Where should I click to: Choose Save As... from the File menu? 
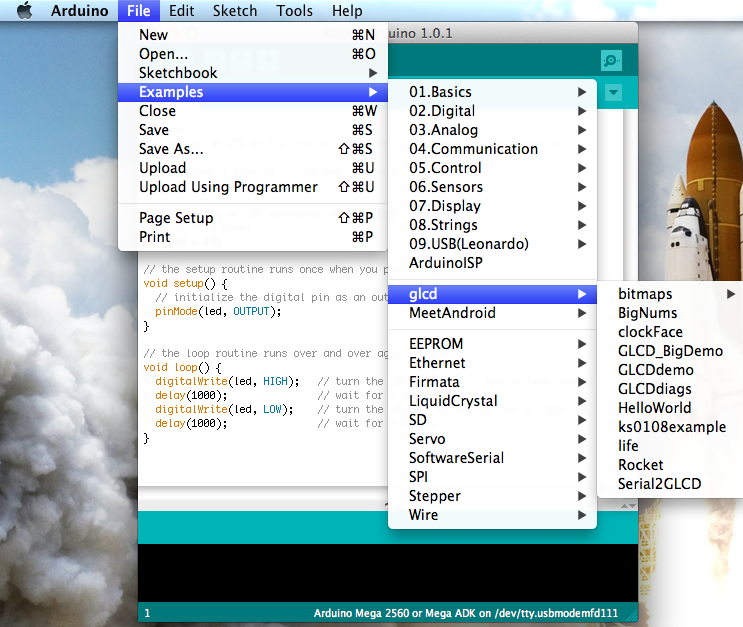coord(253,149)
